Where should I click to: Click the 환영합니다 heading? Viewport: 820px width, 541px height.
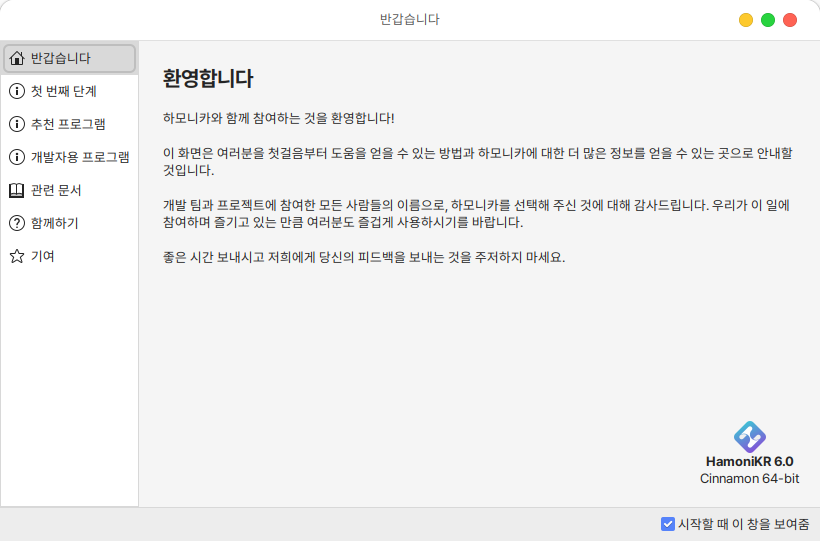[x=208, y=79]
